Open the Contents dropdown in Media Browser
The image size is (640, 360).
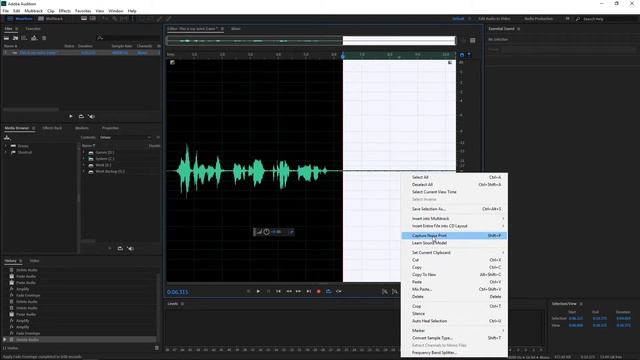[125, 138]
